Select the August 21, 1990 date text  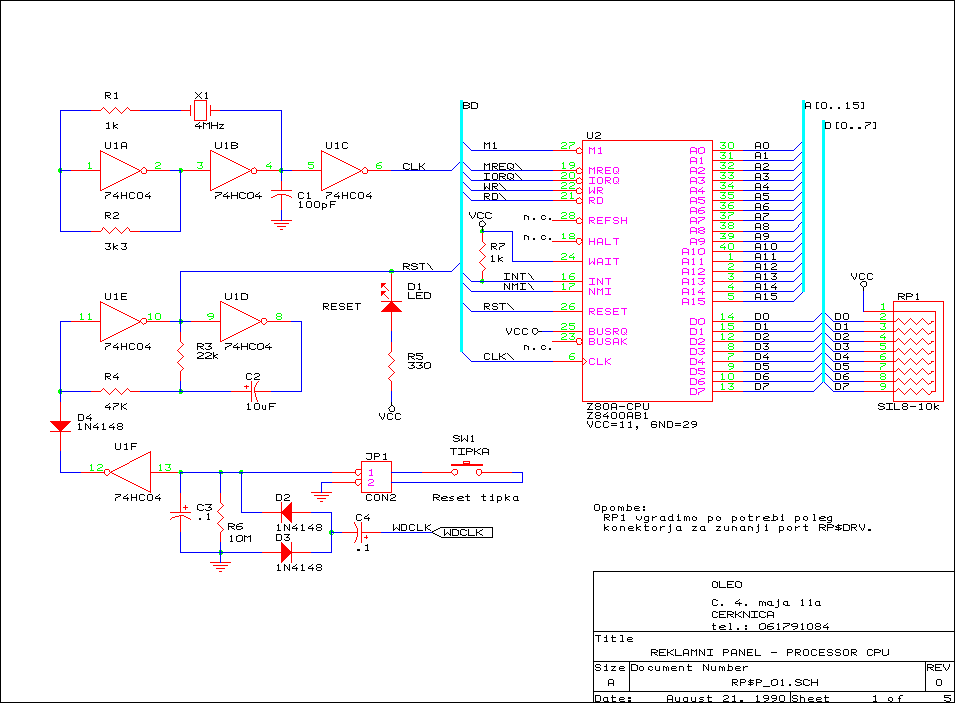click(725, 698)
